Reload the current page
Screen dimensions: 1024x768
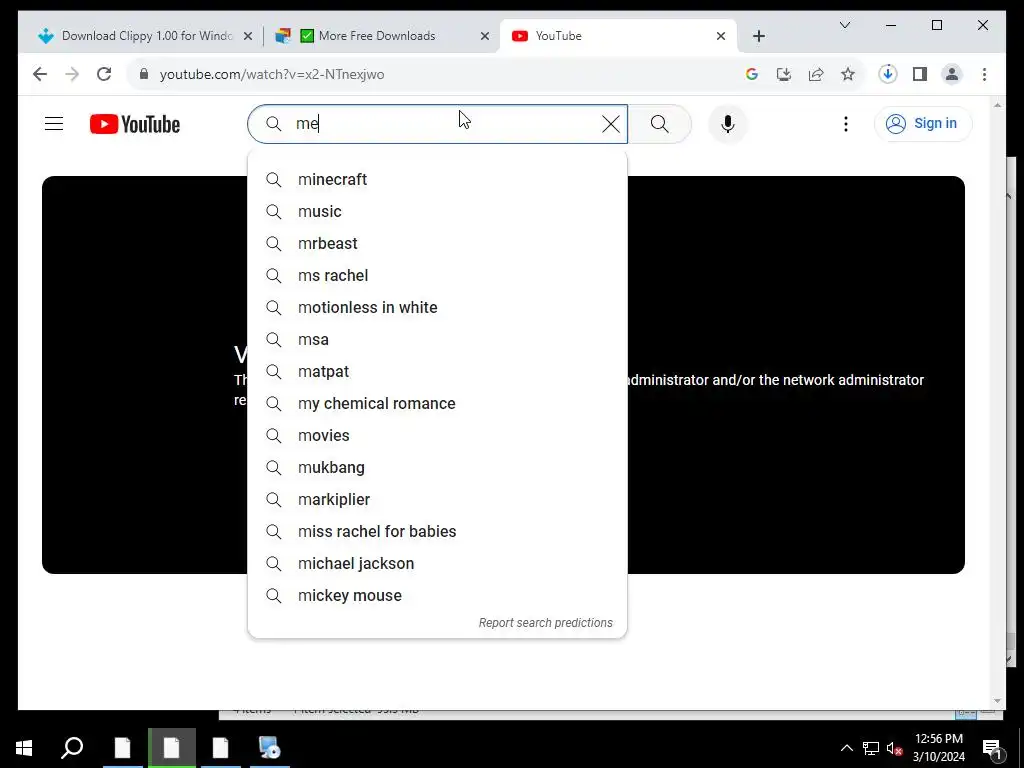[x=104, y=74]
